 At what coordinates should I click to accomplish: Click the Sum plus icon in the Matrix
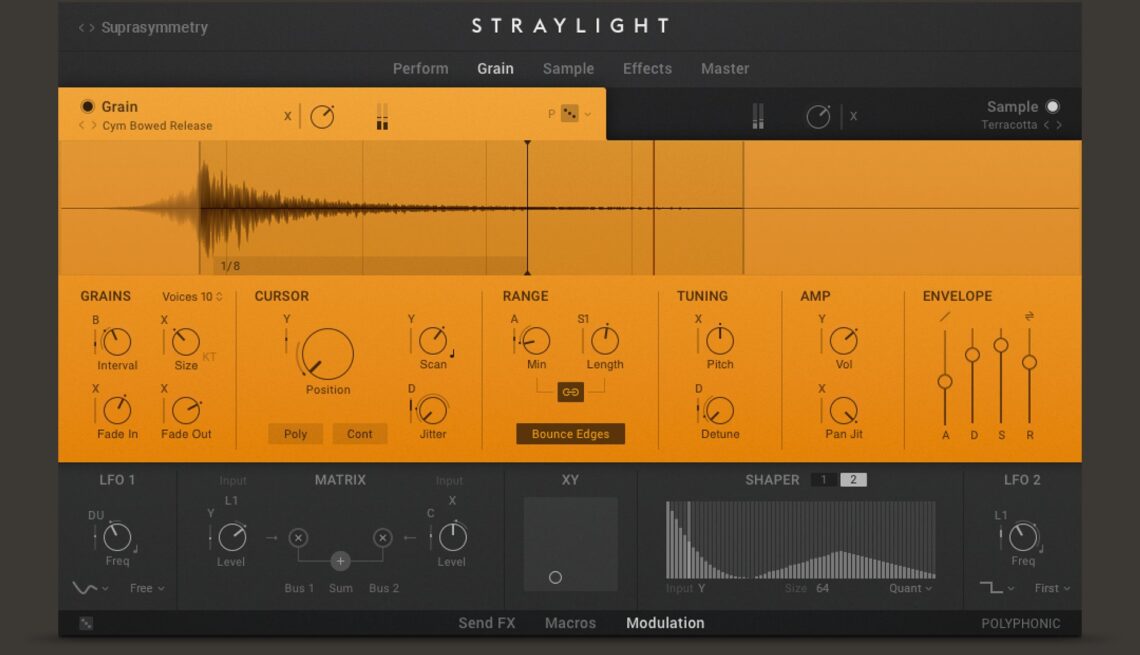(x=340, y=561)
